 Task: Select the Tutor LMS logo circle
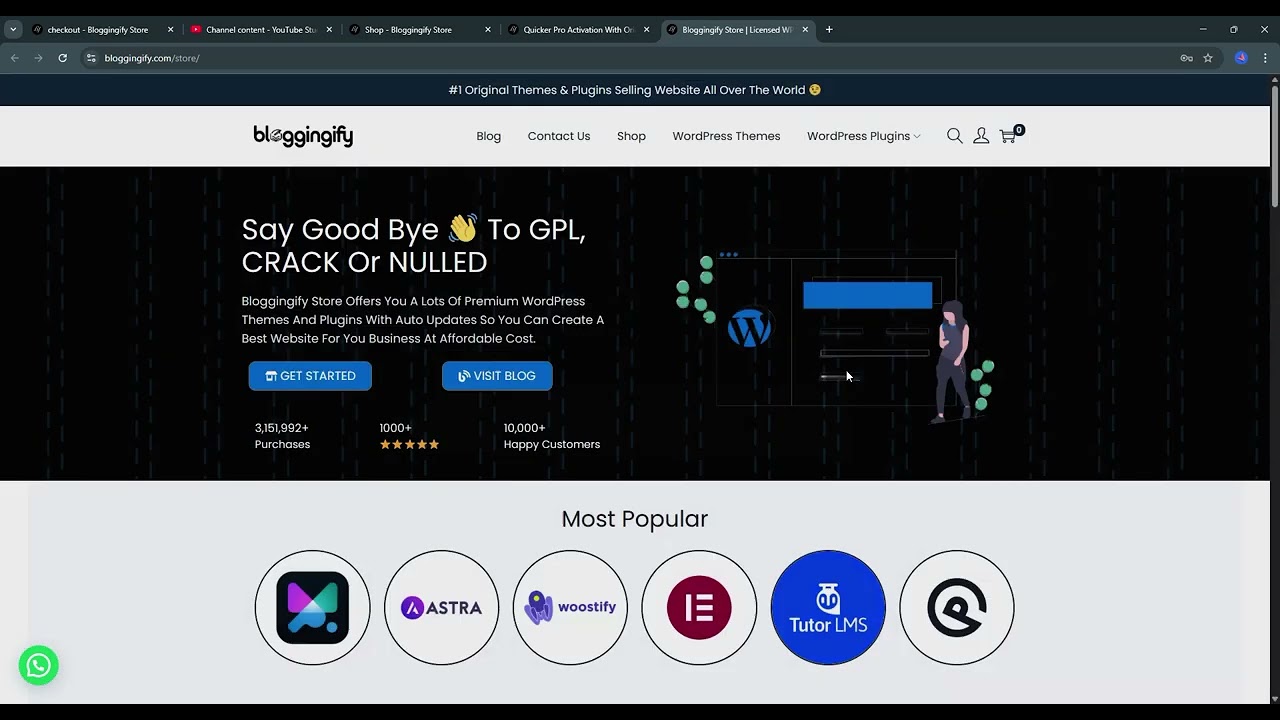(x=828, y=607)
